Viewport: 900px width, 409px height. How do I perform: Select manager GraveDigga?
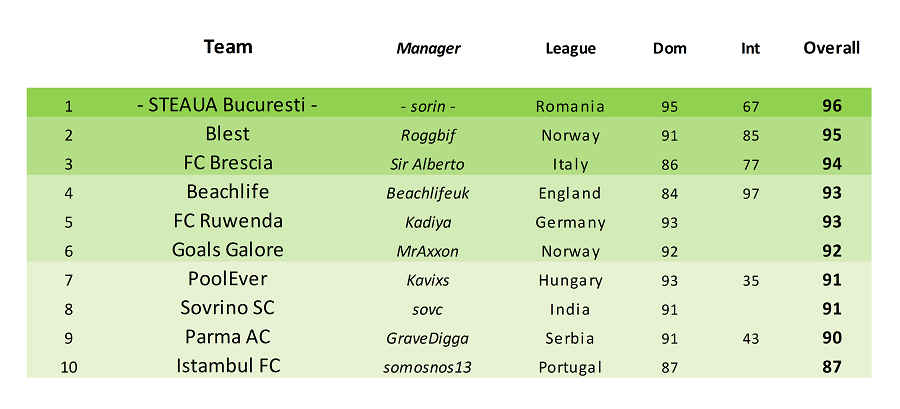click(428, 339)
